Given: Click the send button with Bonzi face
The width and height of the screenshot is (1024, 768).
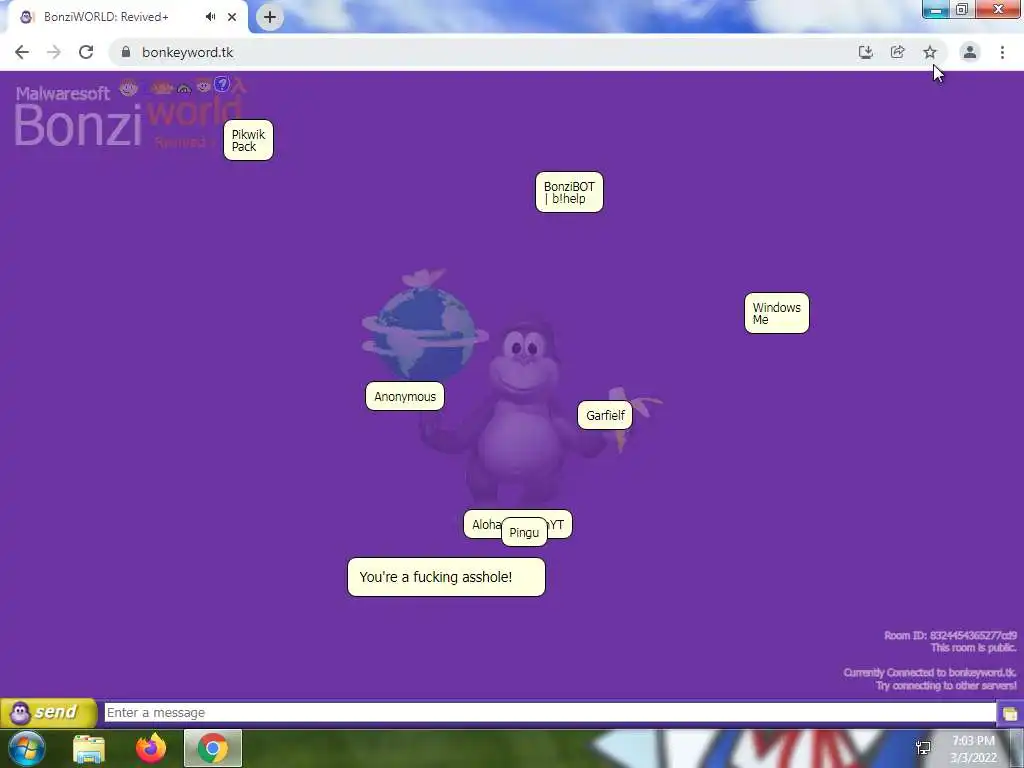Looking at the screenshot, I should (x=49, y=712).
